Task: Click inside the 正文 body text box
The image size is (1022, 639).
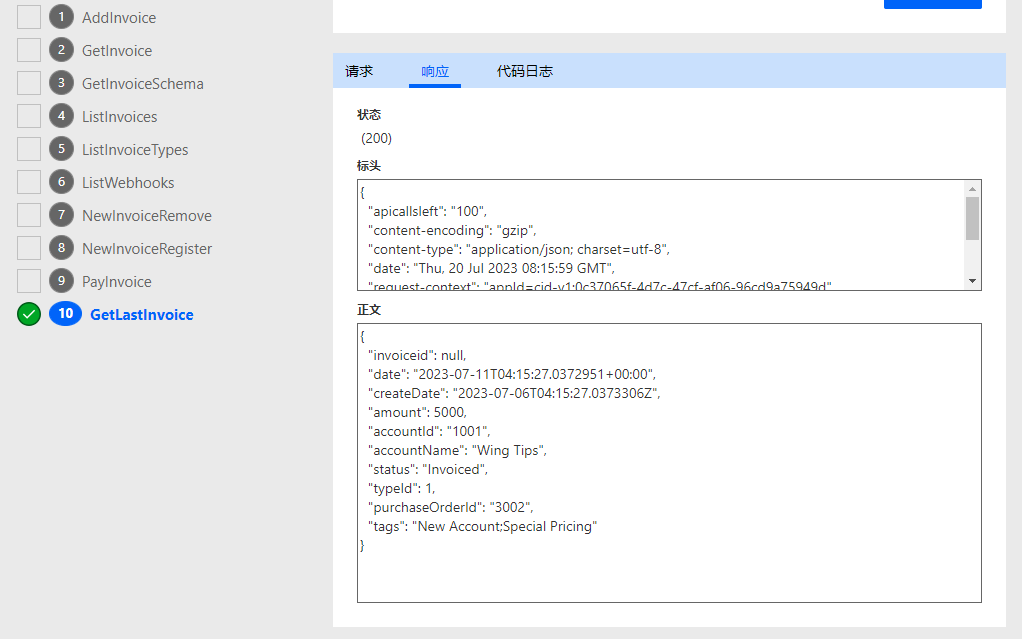Action: [x=669, y=463]
